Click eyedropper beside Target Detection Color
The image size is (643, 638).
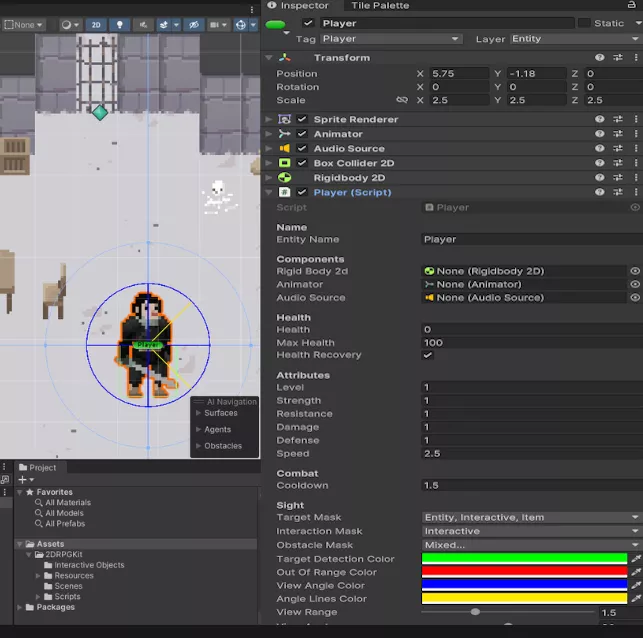(635, 559)
